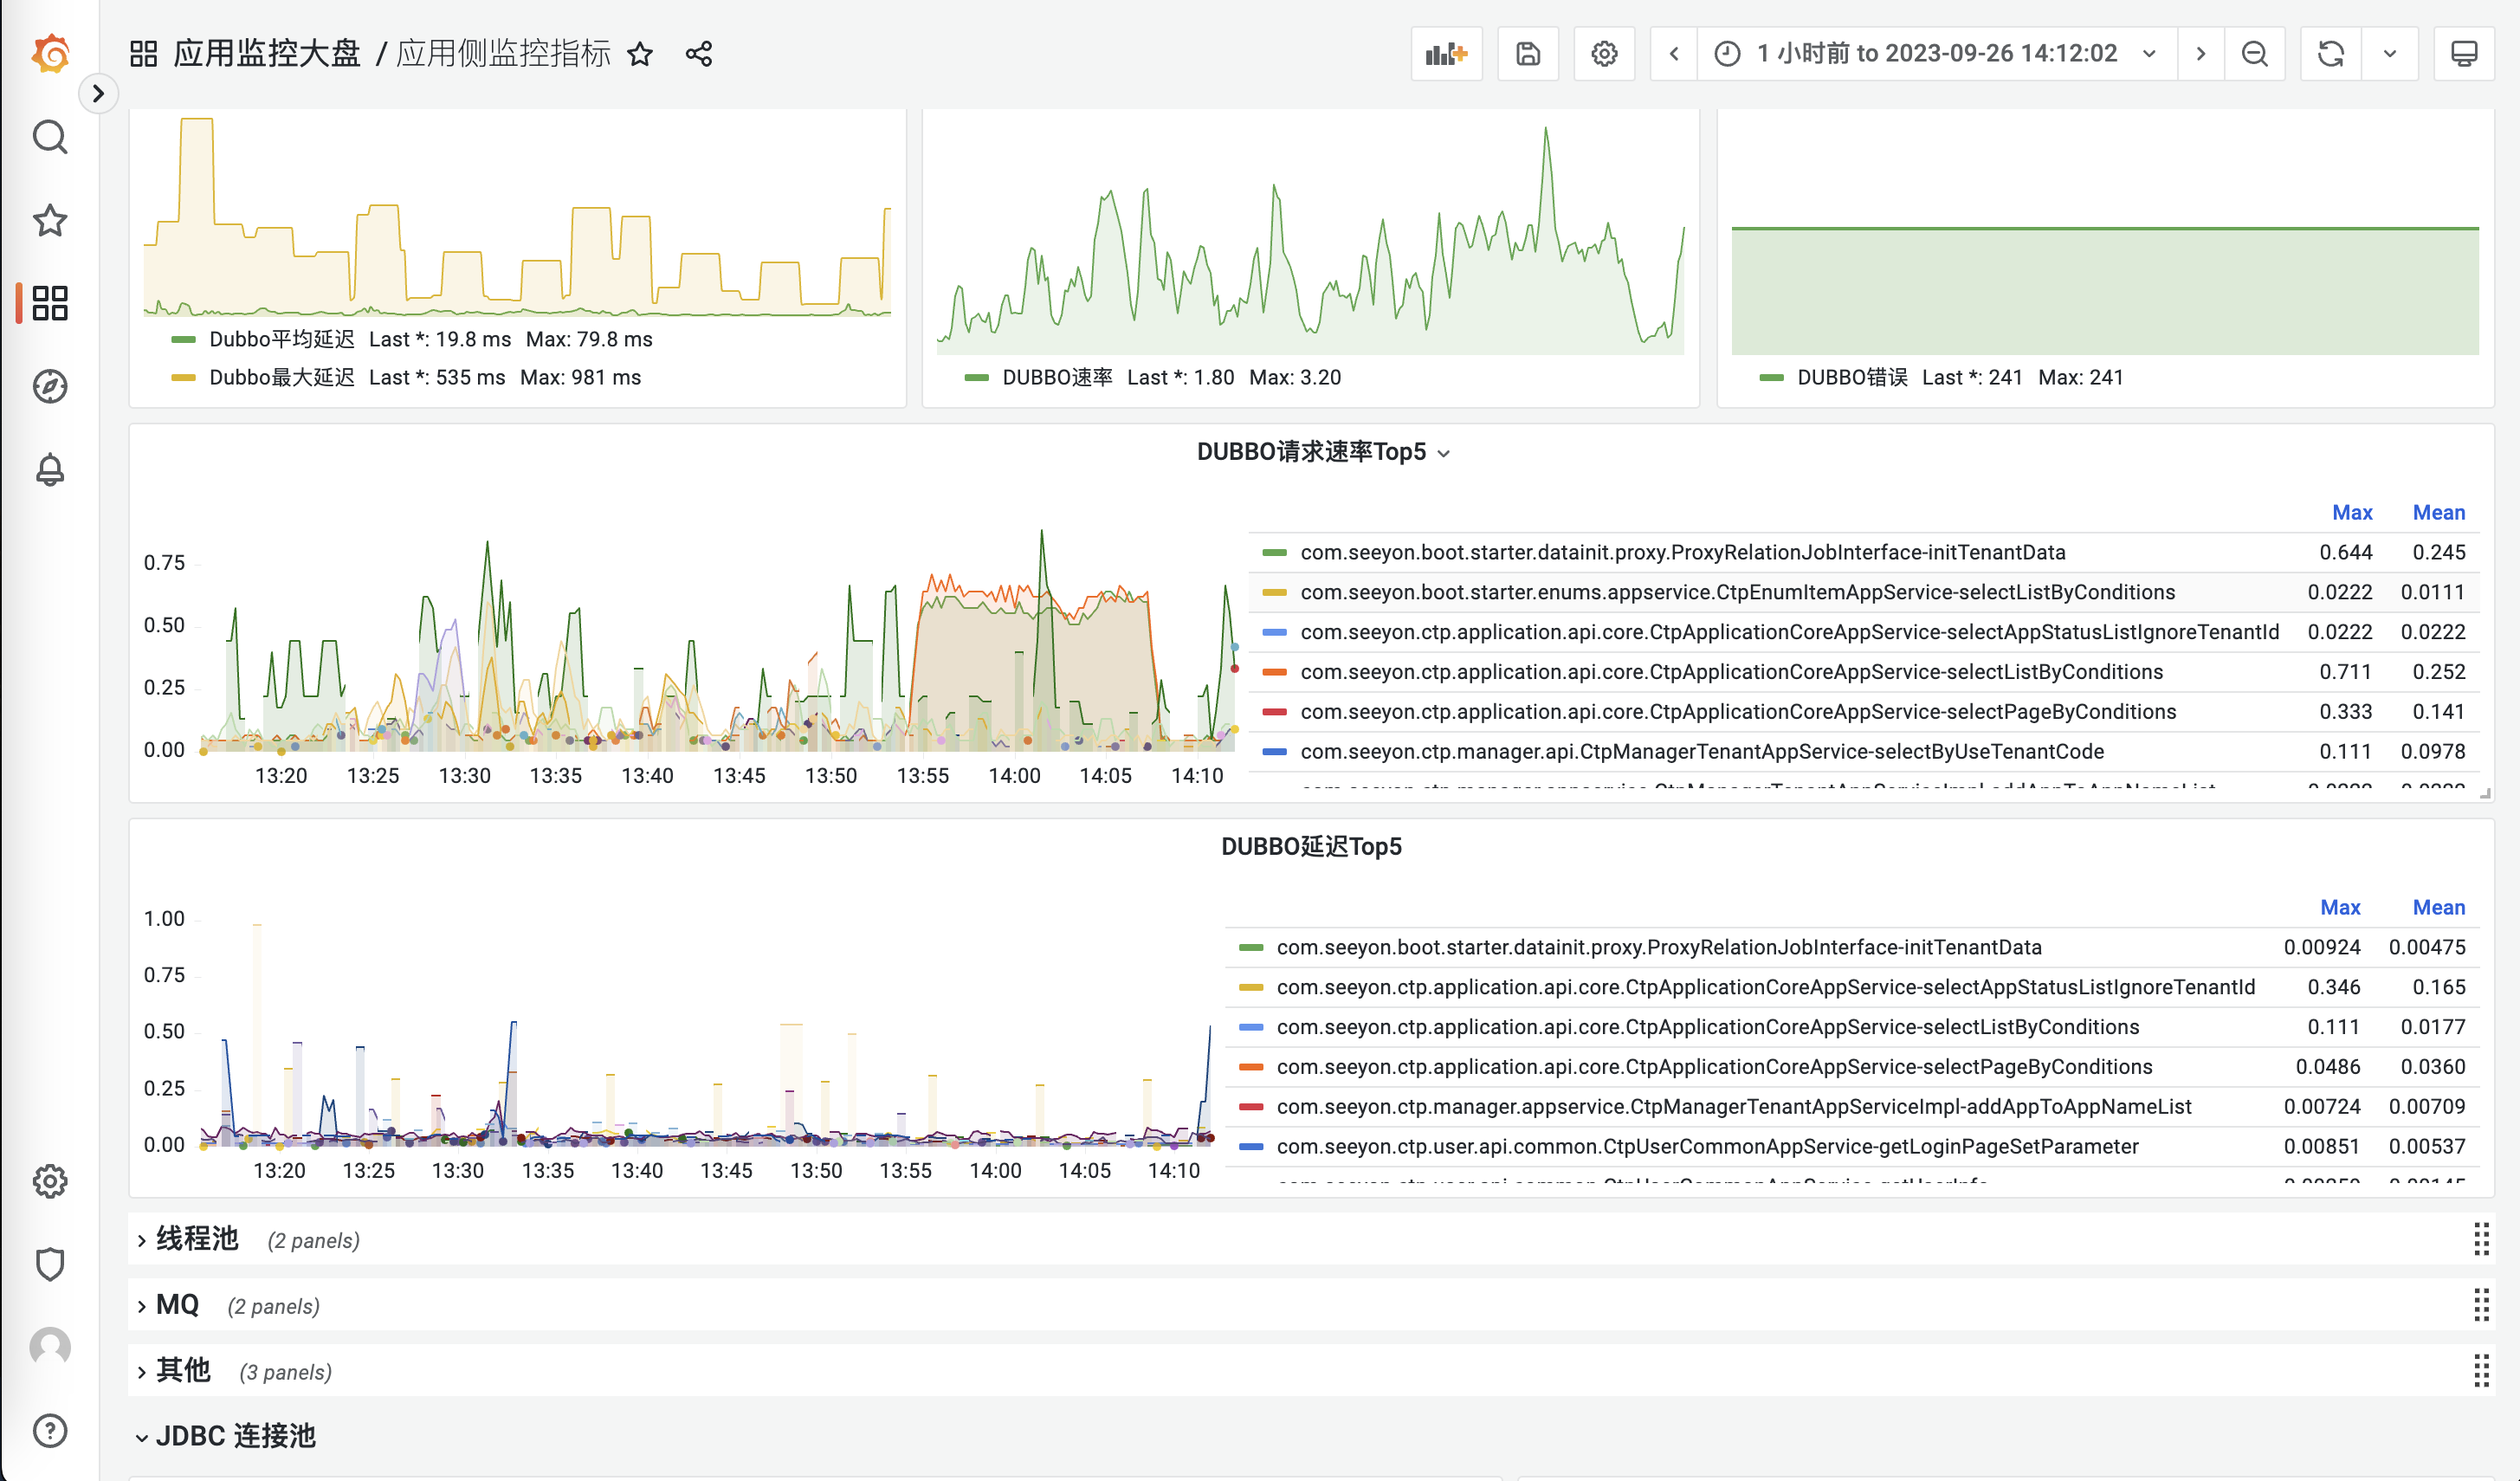Click DUBBO延迟Top5 panel title
Viewport: 2520px width, 1481px height.
coord(1311,847)
